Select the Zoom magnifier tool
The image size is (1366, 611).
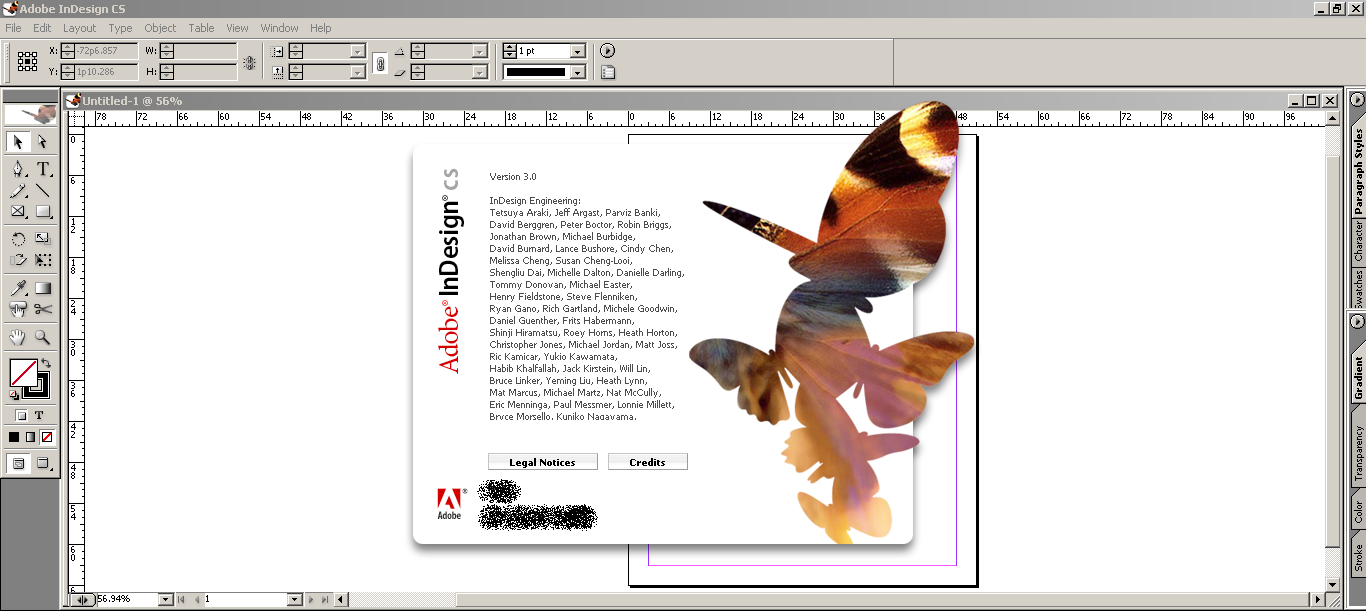click(x=43, y=337)
